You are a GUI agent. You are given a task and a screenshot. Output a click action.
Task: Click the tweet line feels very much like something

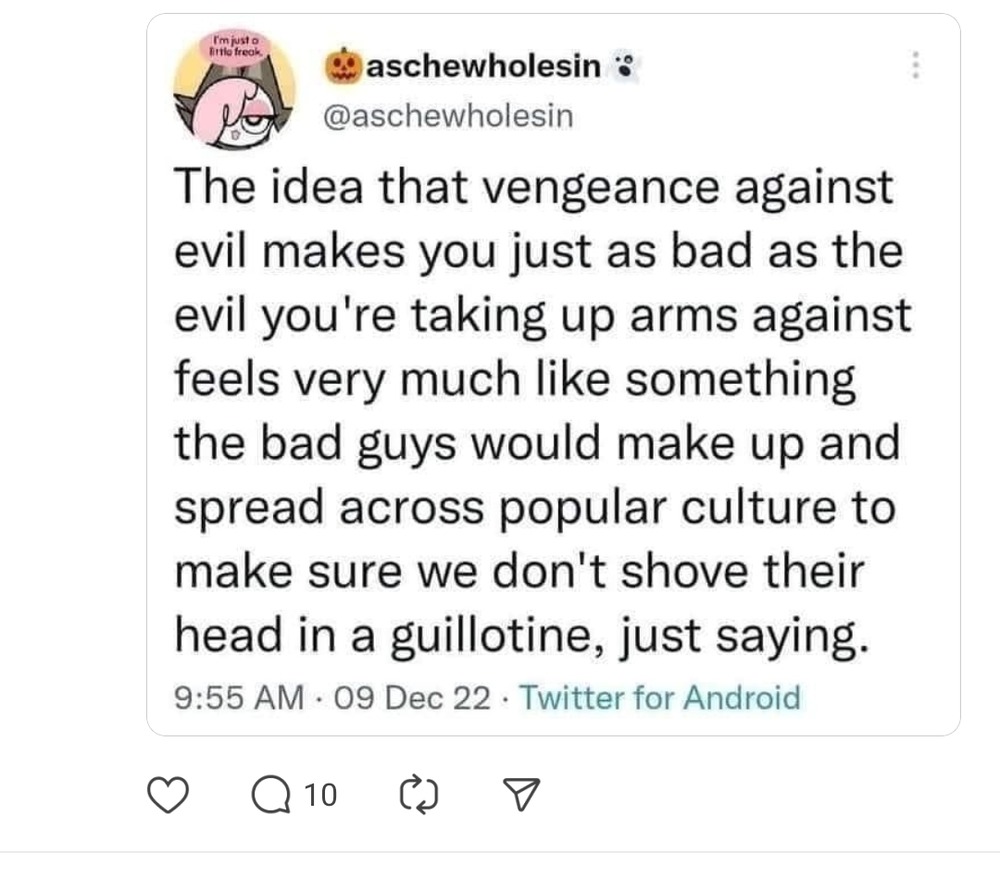[x=515, y=380]
